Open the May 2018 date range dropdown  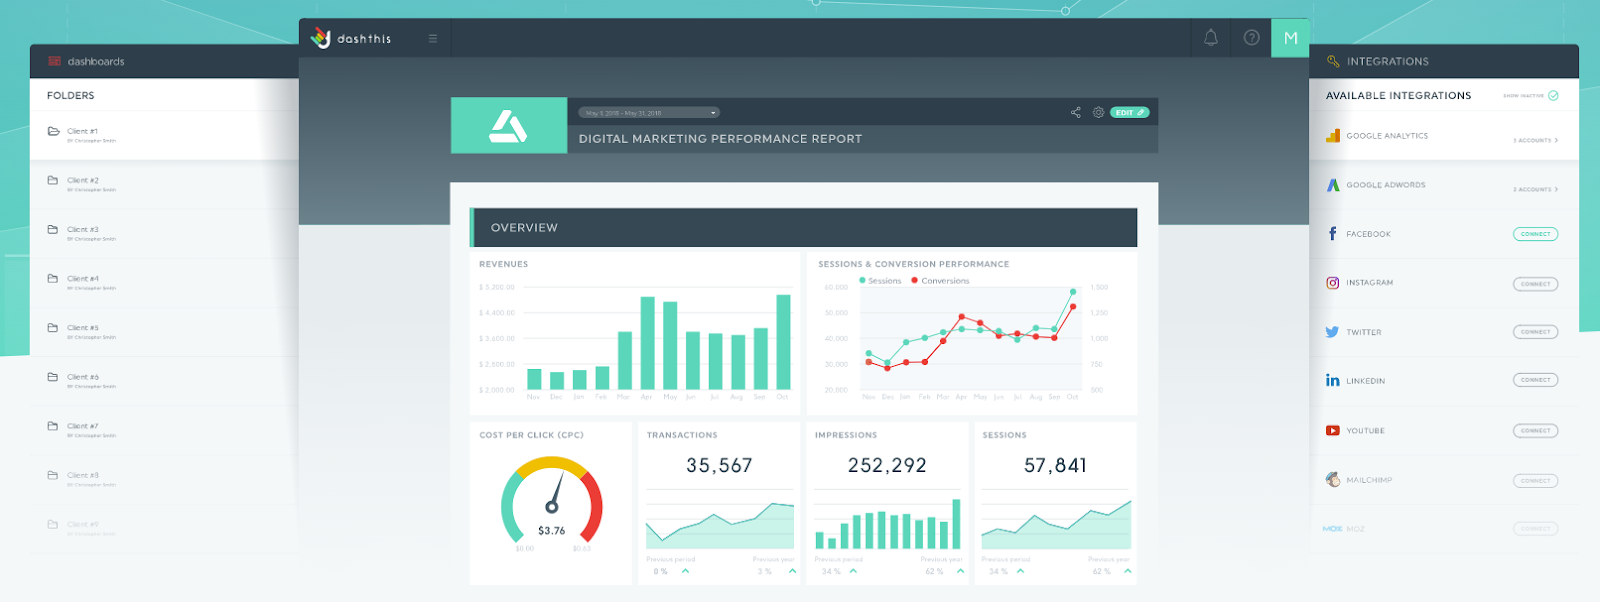tap(649, 113)
